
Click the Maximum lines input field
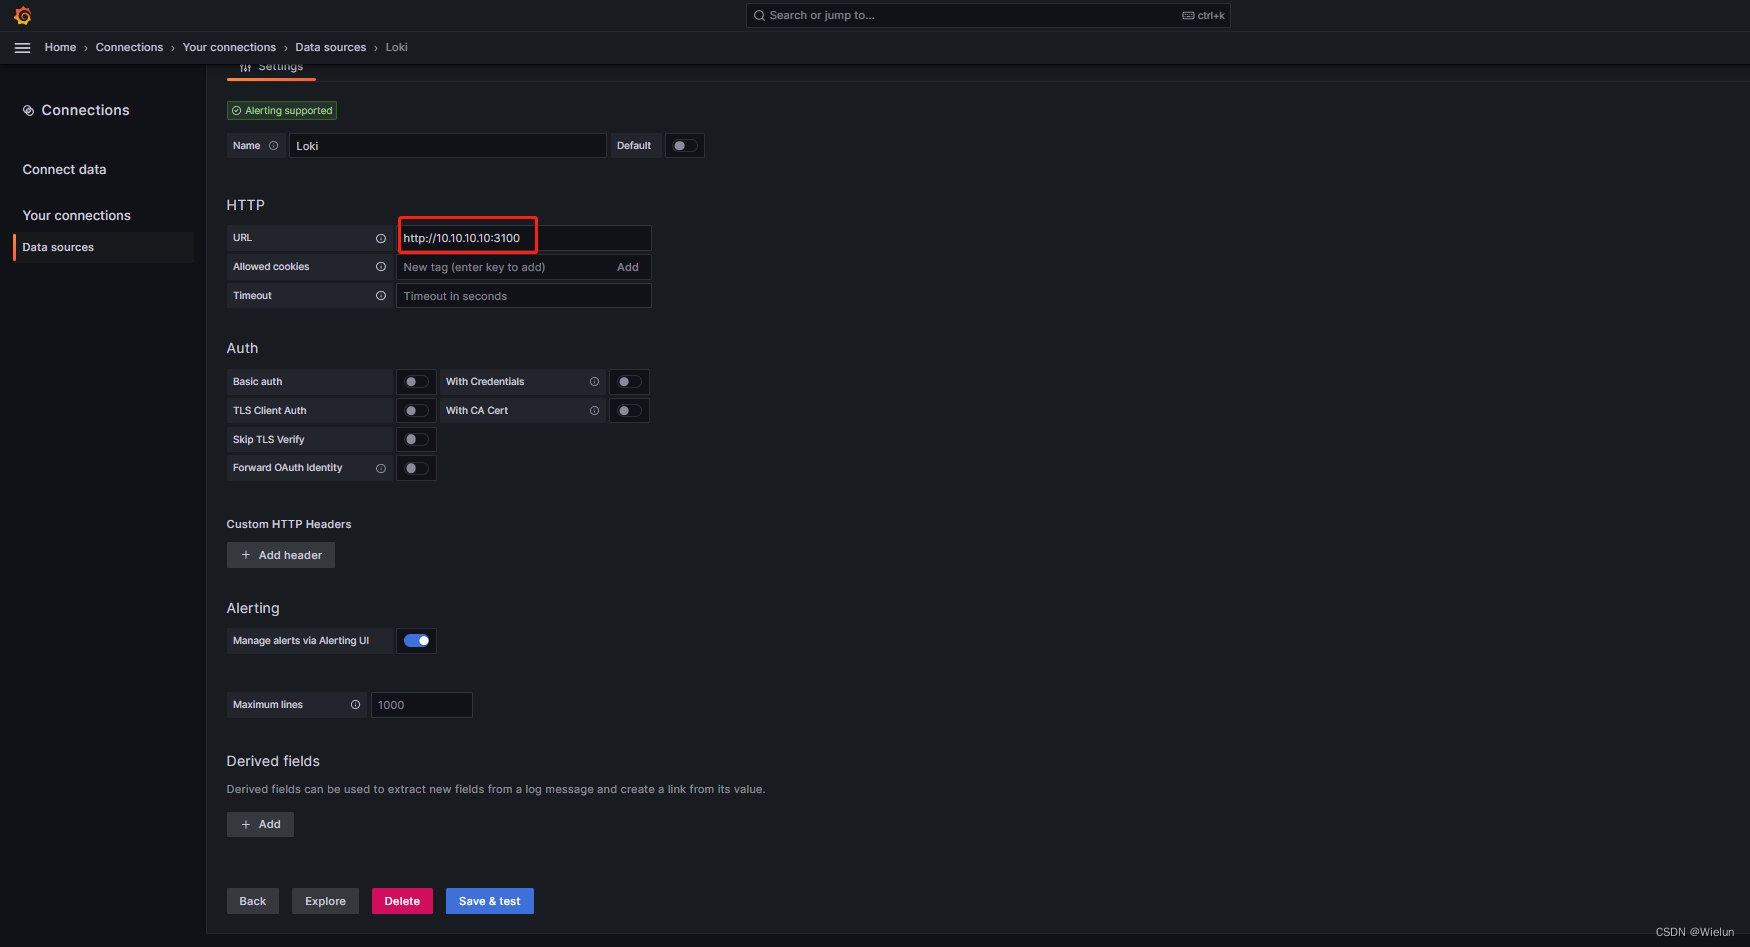(x=422, y=705)
